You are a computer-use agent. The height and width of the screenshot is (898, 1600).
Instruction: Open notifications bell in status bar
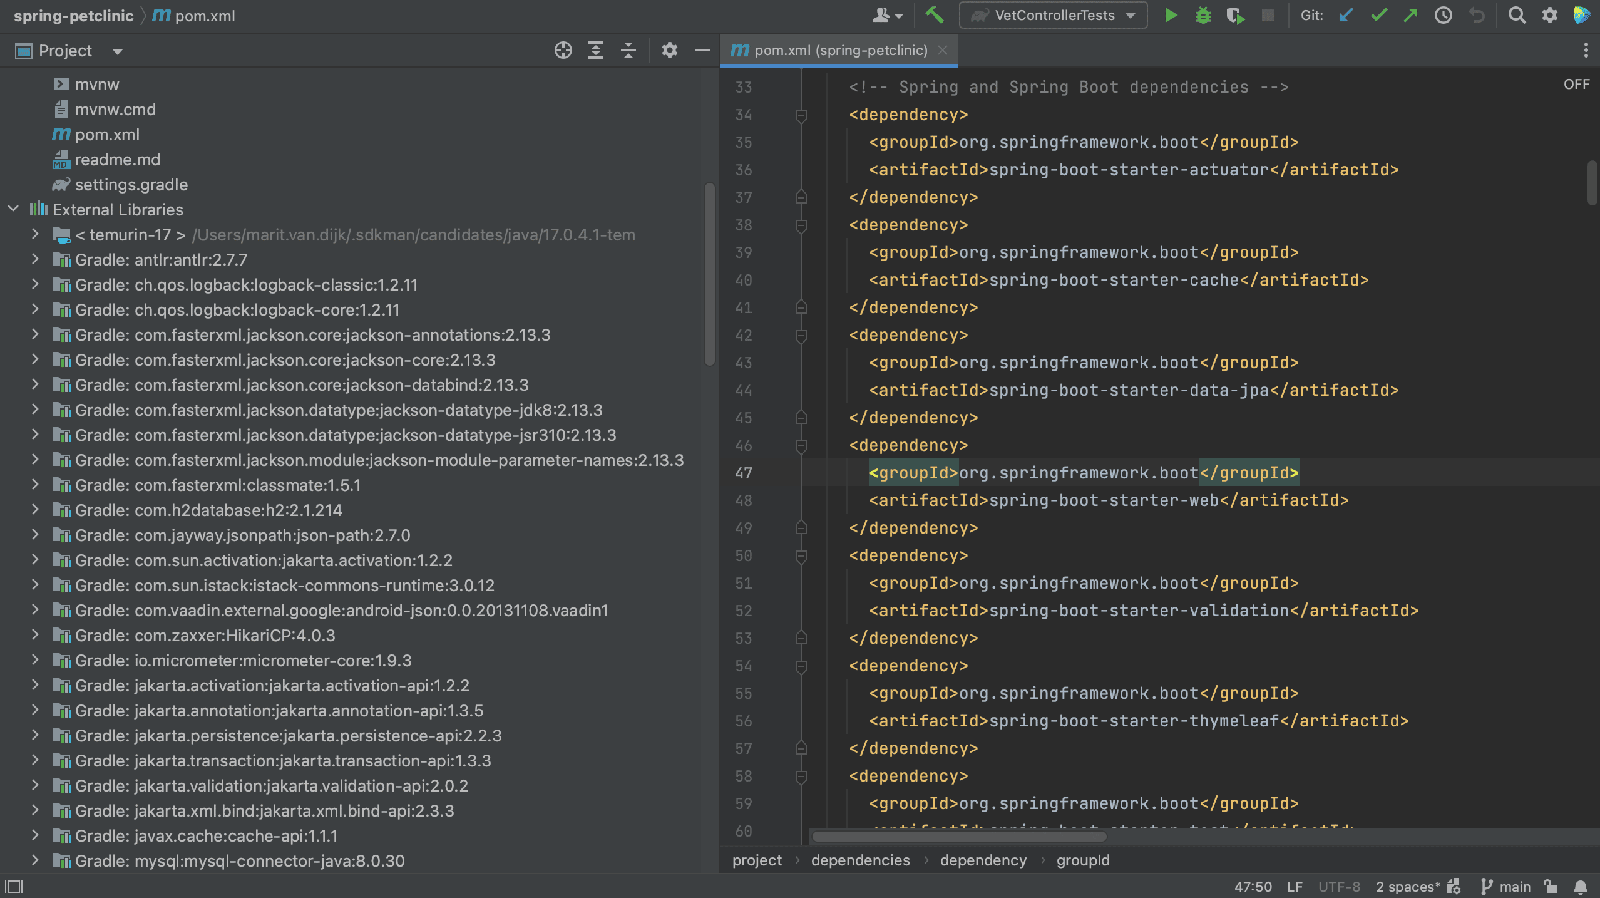[1580, 887]
